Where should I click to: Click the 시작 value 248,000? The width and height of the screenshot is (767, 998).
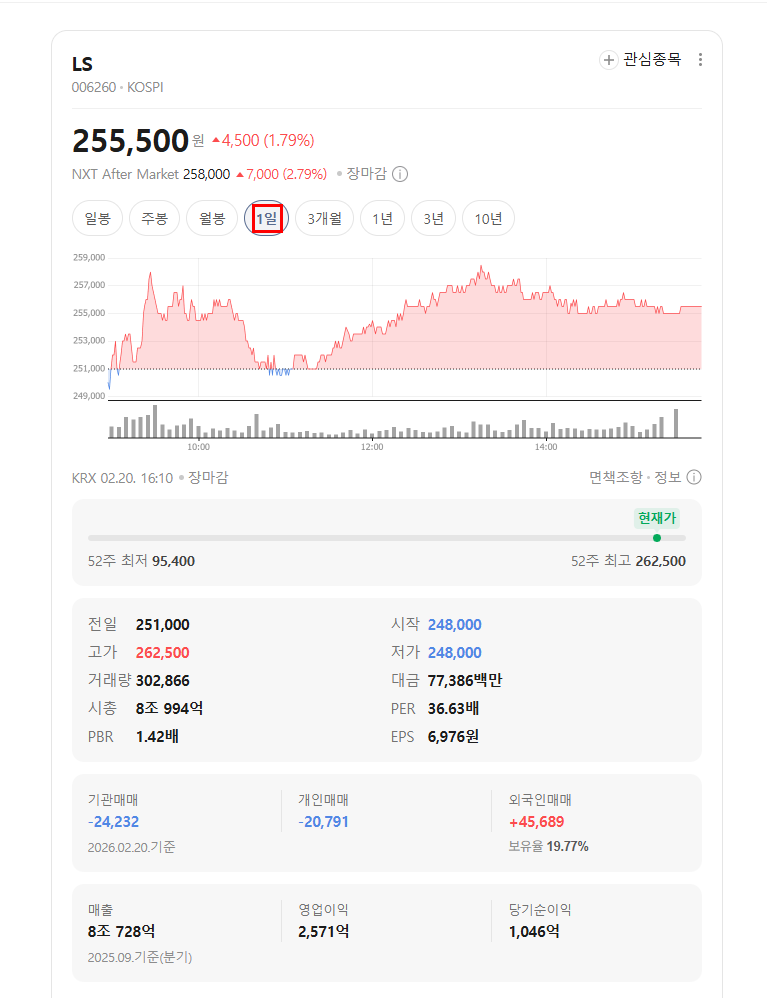(454, 625)
